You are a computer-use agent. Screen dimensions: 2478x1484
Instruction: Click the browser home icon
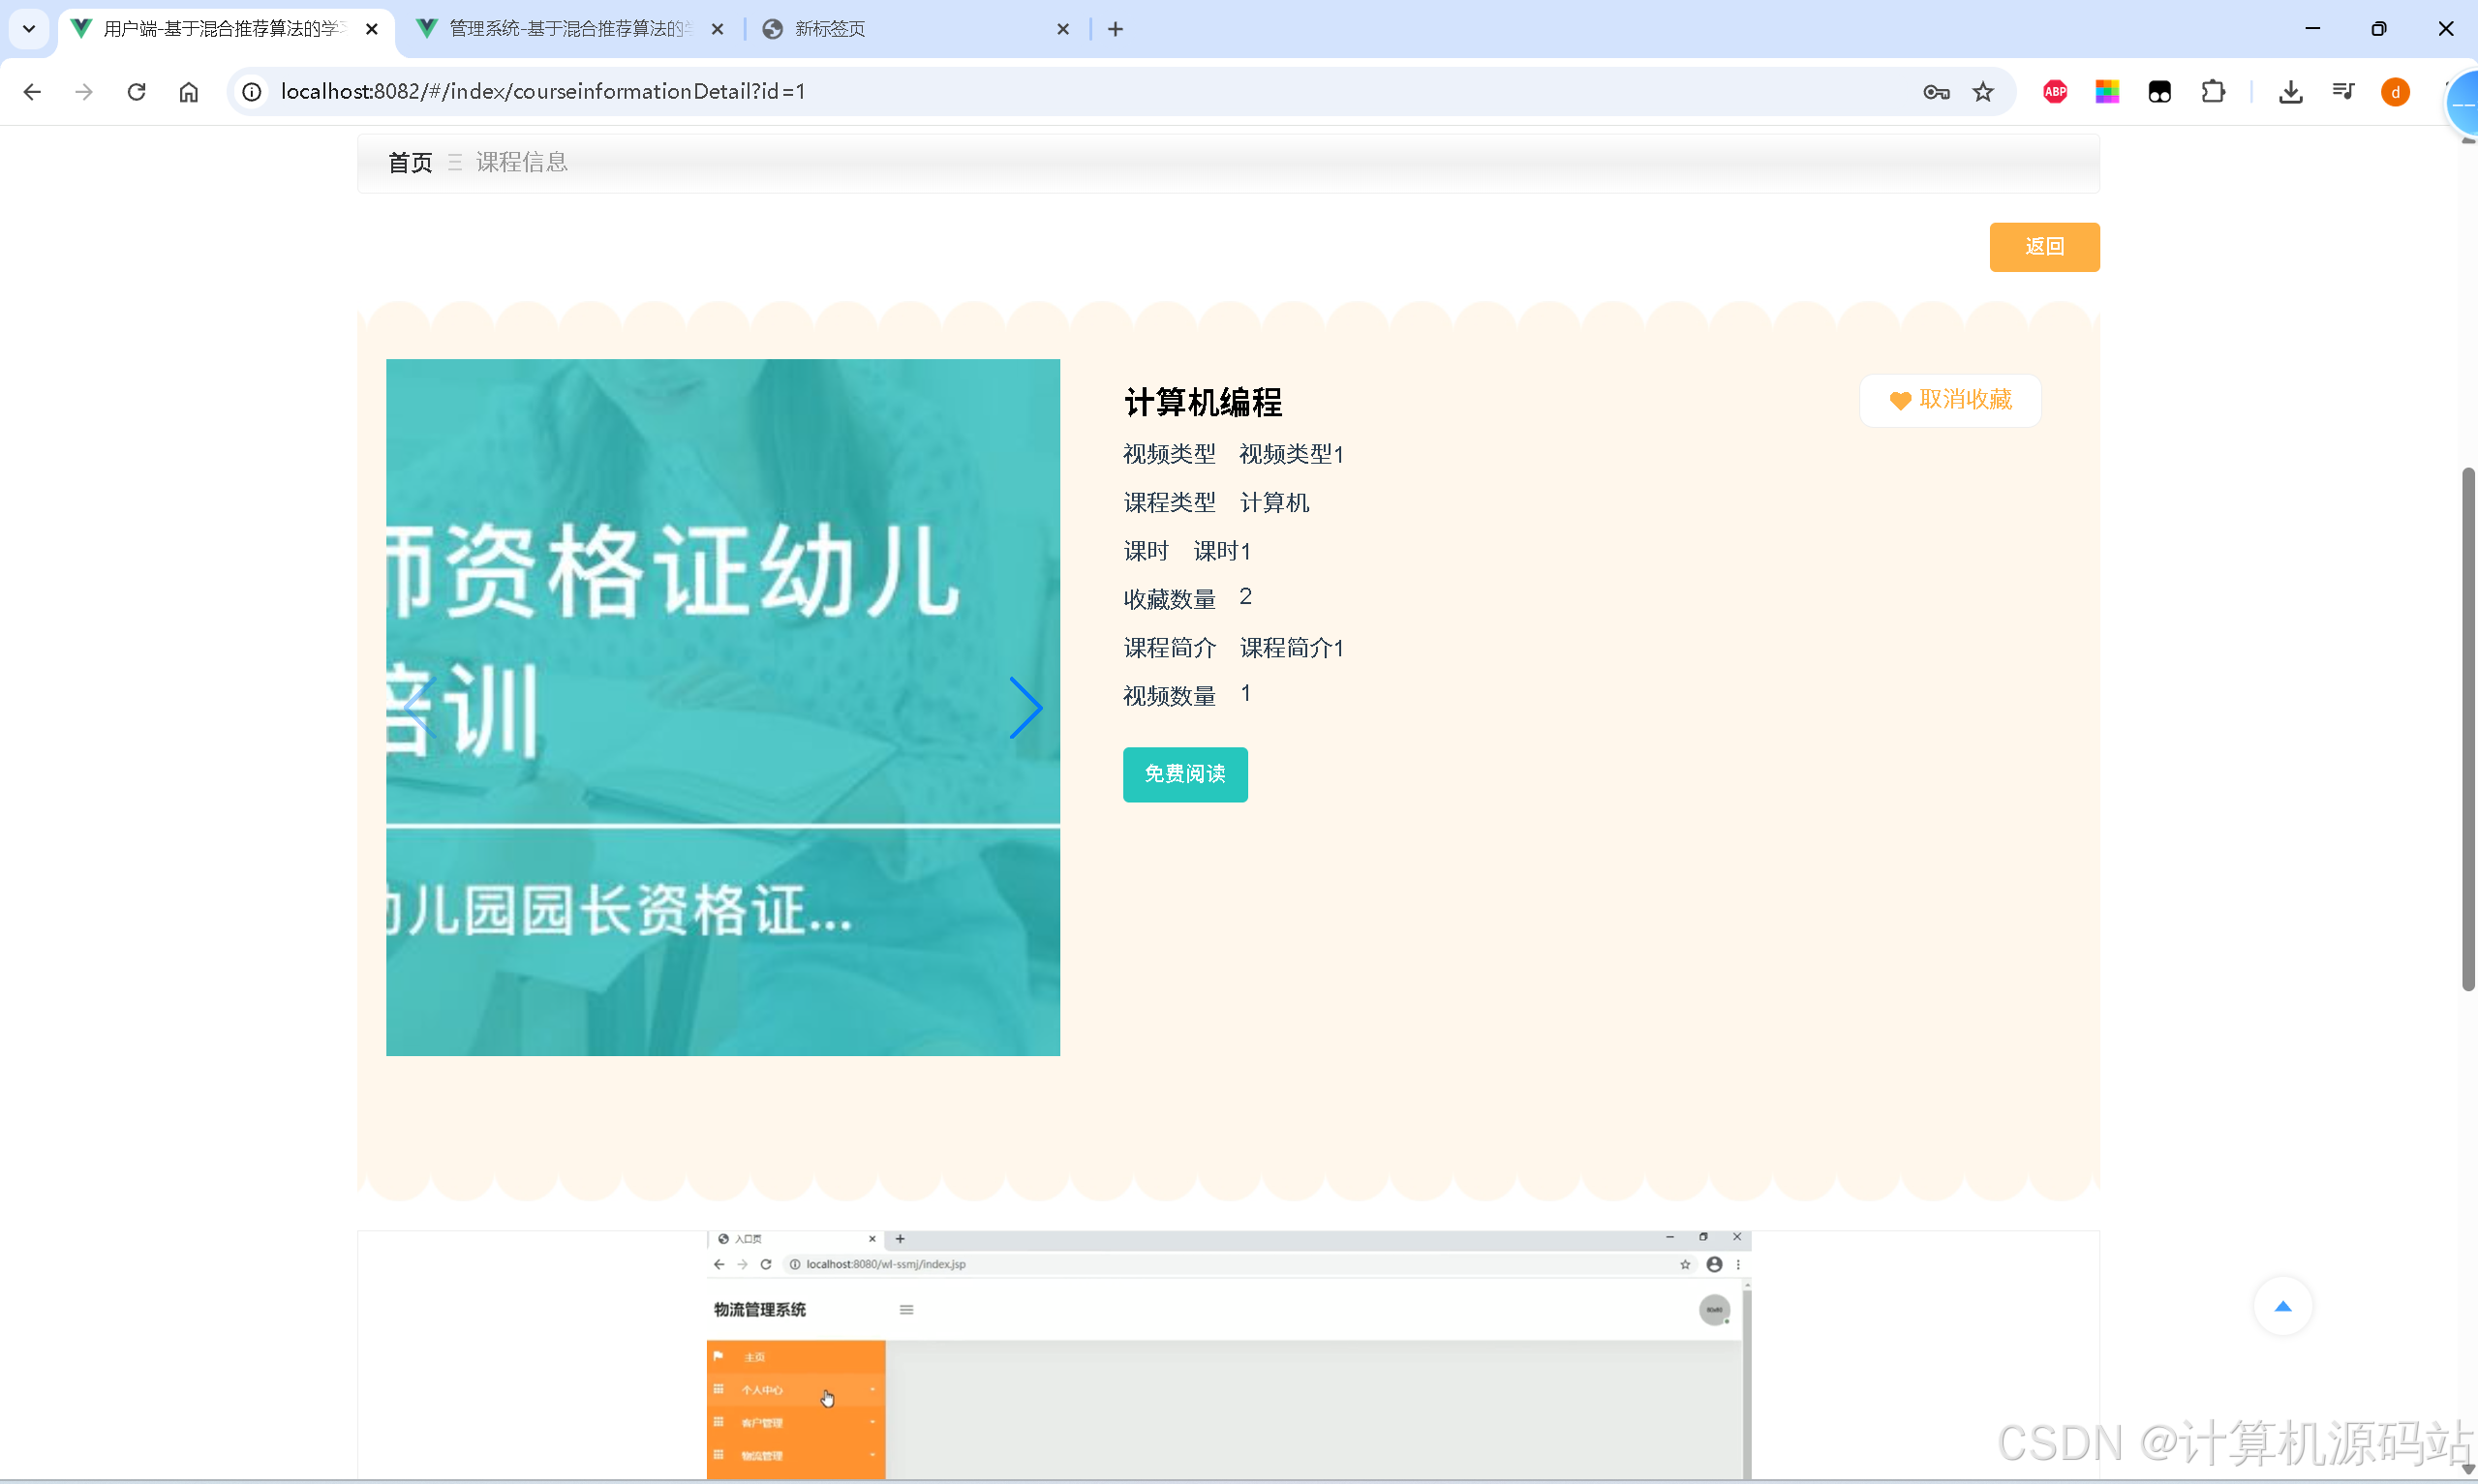pos(188,91)
